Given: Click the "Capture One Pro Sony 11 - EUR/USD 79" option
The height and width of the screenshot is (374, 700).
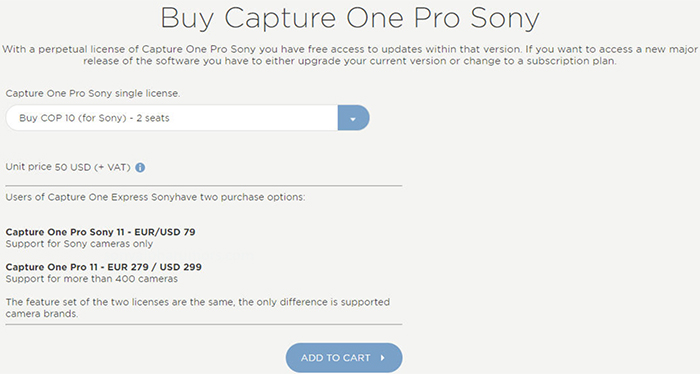Looking at the screenshot, I should [100, 232].
